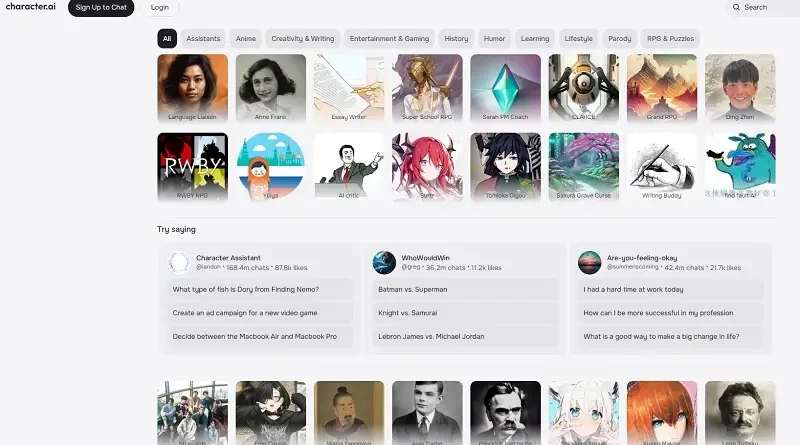Viewport: 800px width, 445px height.
Task: Select the Knight vs. Samurai prompt
Action: (465, 313)
